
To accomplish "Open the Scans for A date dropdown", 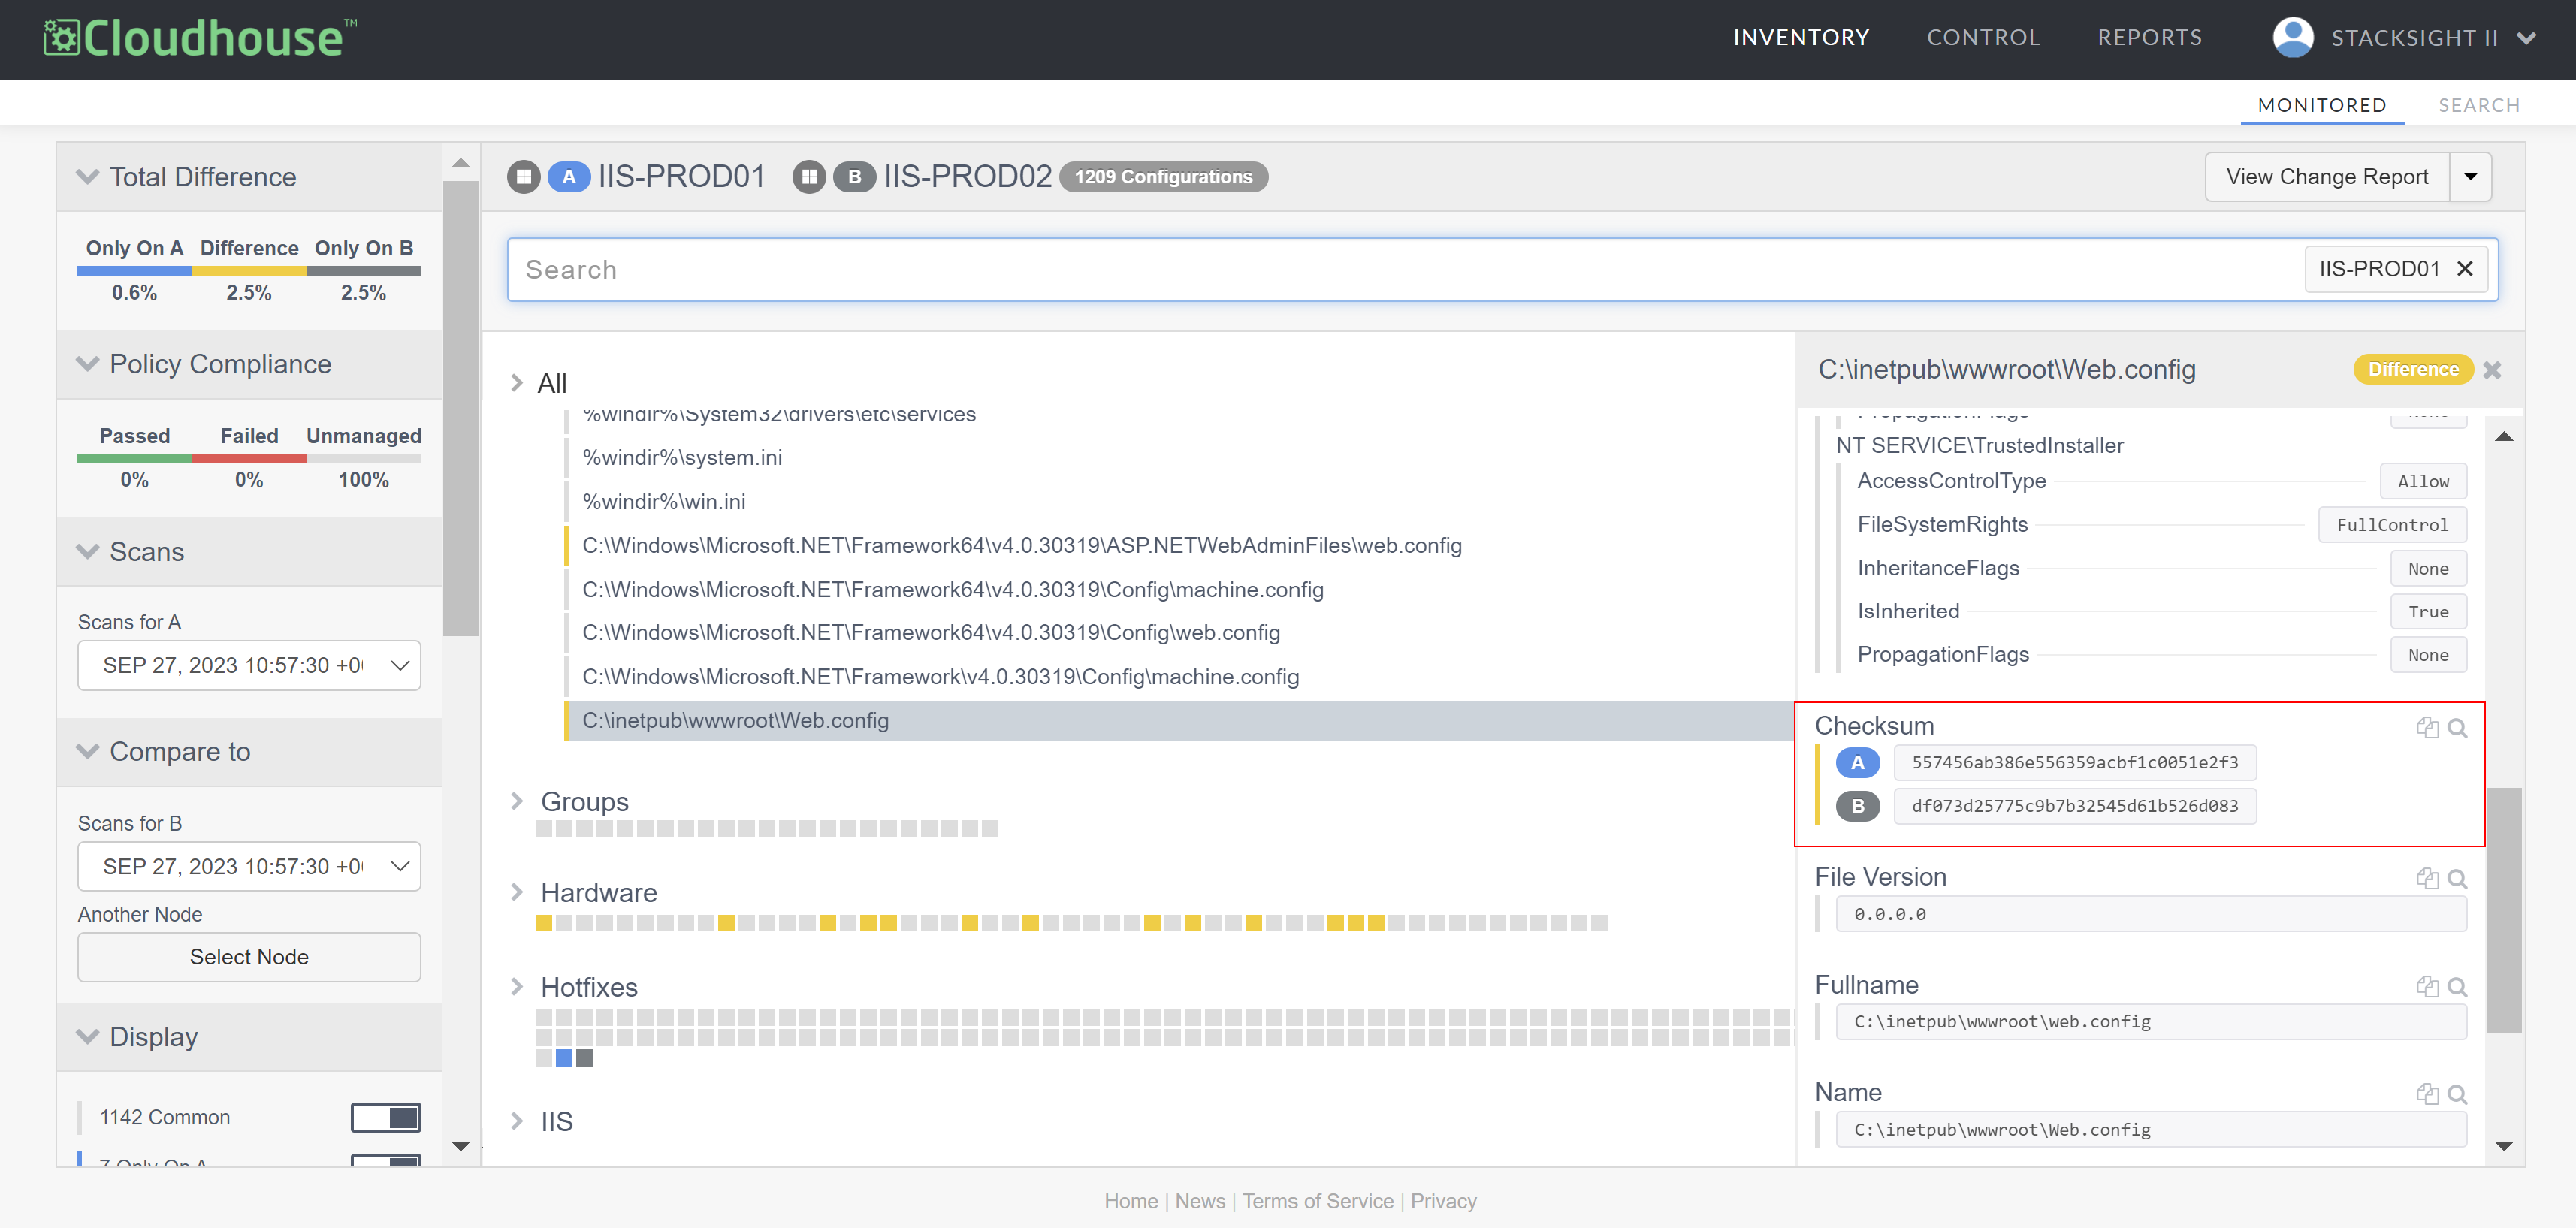I will [x=249, y=665].
